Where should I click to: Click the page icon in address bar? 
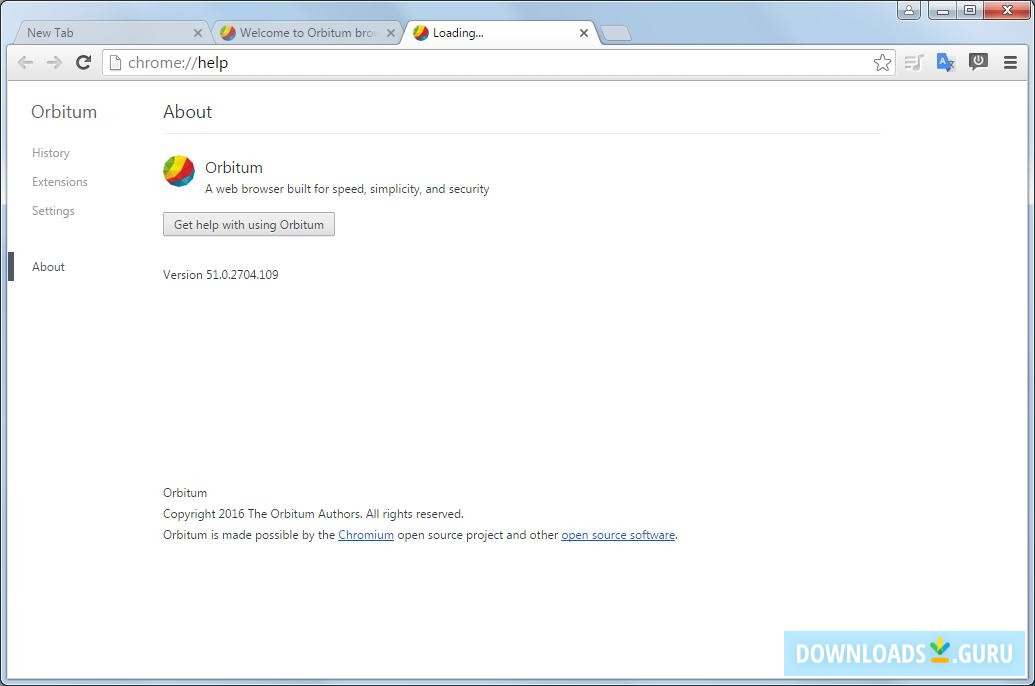pyautogui.click(x=115, y=63)
